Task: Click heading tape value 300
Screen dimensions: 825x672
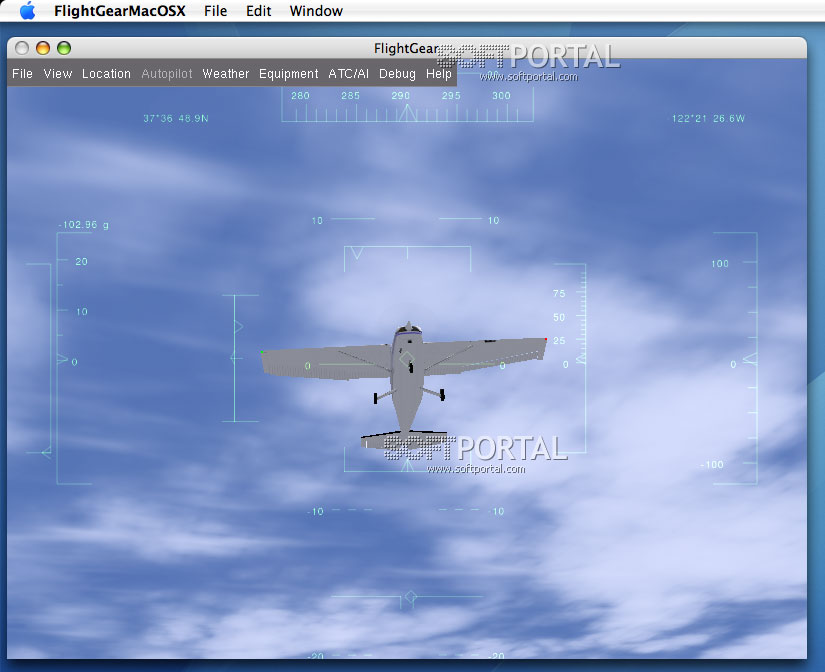Action: [x=501, y=96]
